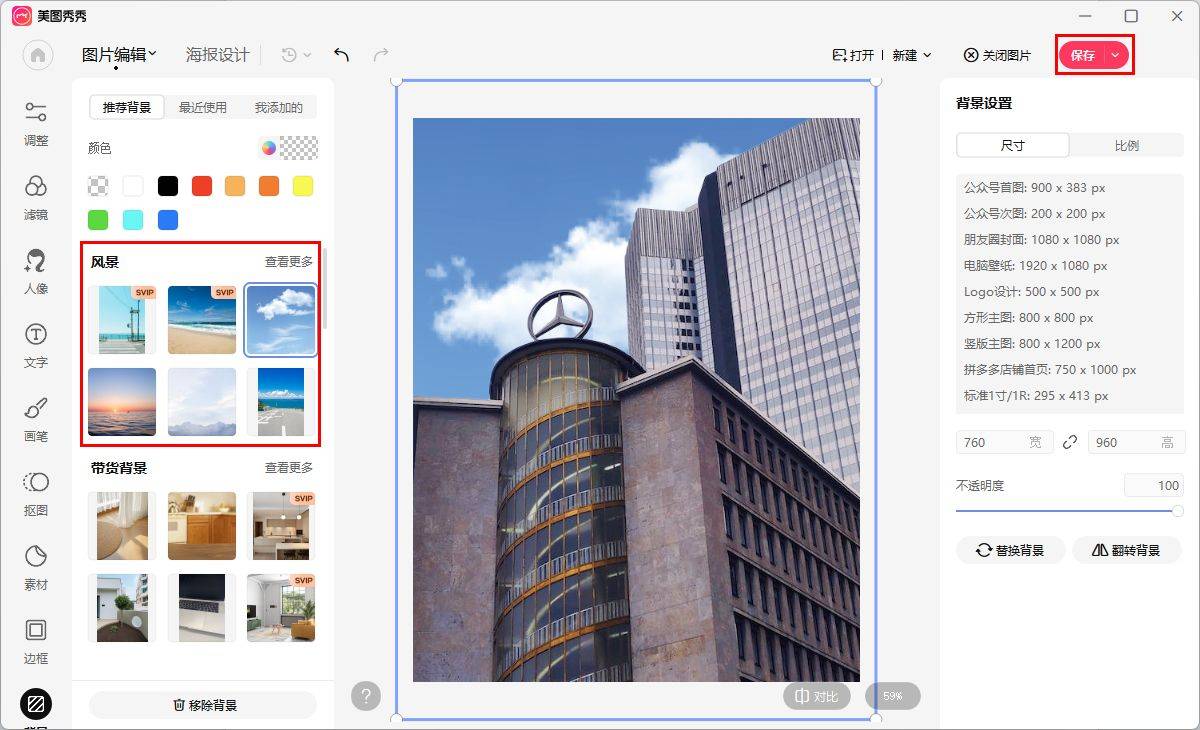Open the help question mark icon
Image resolution: width=1200 pixels, height=730 pixels.
click(366, 696)
